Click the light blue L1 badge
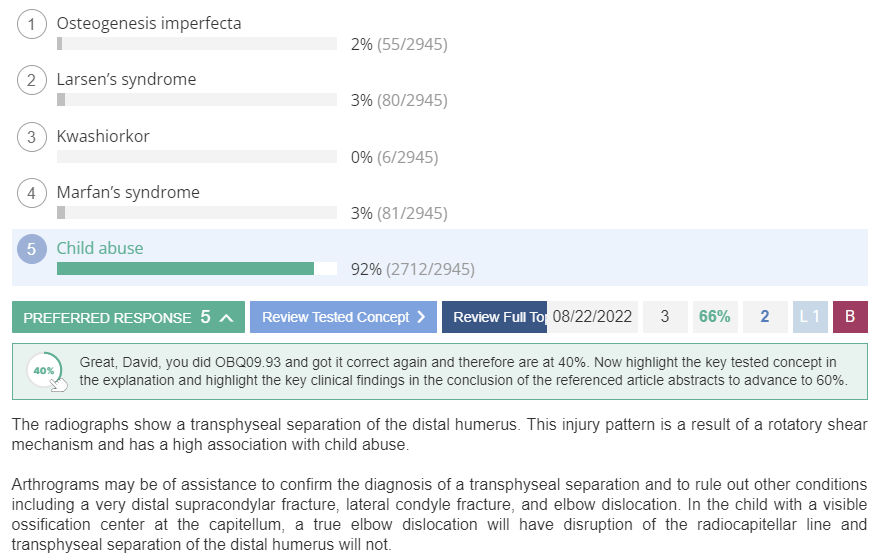The width and height of the screenshot is (878, 558). coord(810,317)
